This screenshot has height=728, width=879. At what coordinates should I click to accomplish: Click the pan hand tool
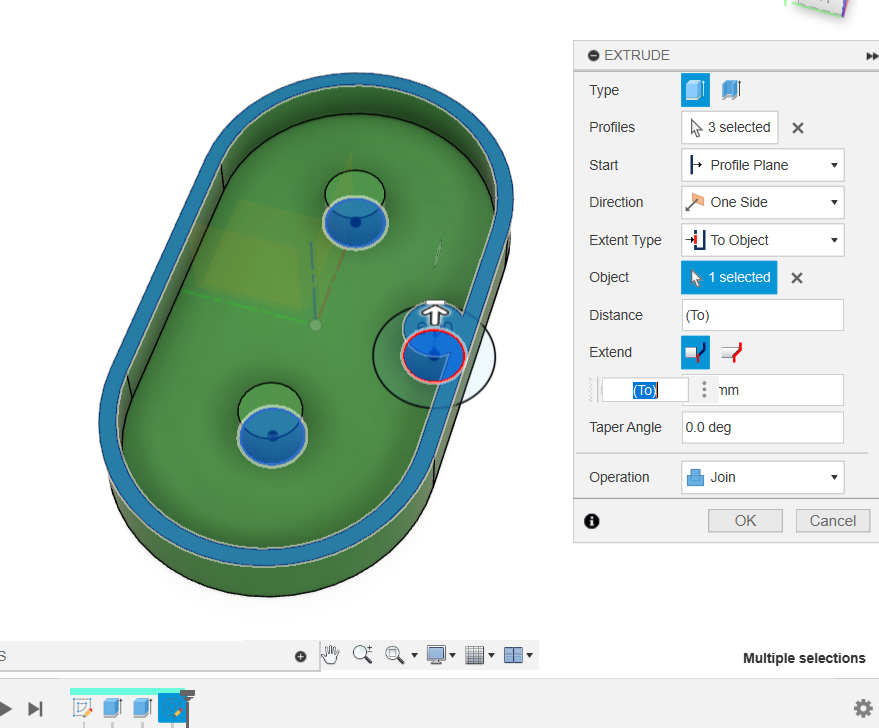(331, 655)
